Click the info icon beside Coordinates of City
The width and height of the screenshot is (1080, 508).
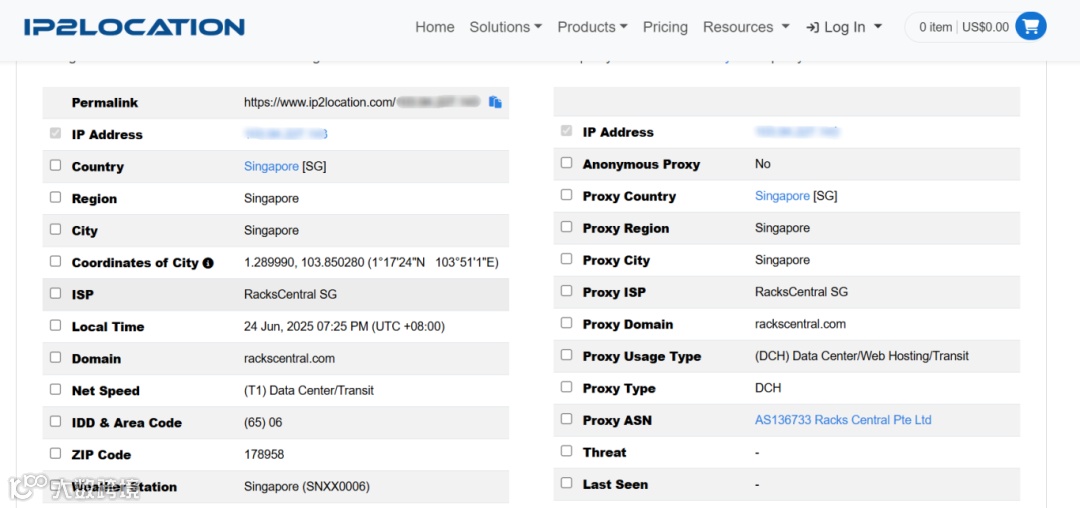click(x=208, y=263)
